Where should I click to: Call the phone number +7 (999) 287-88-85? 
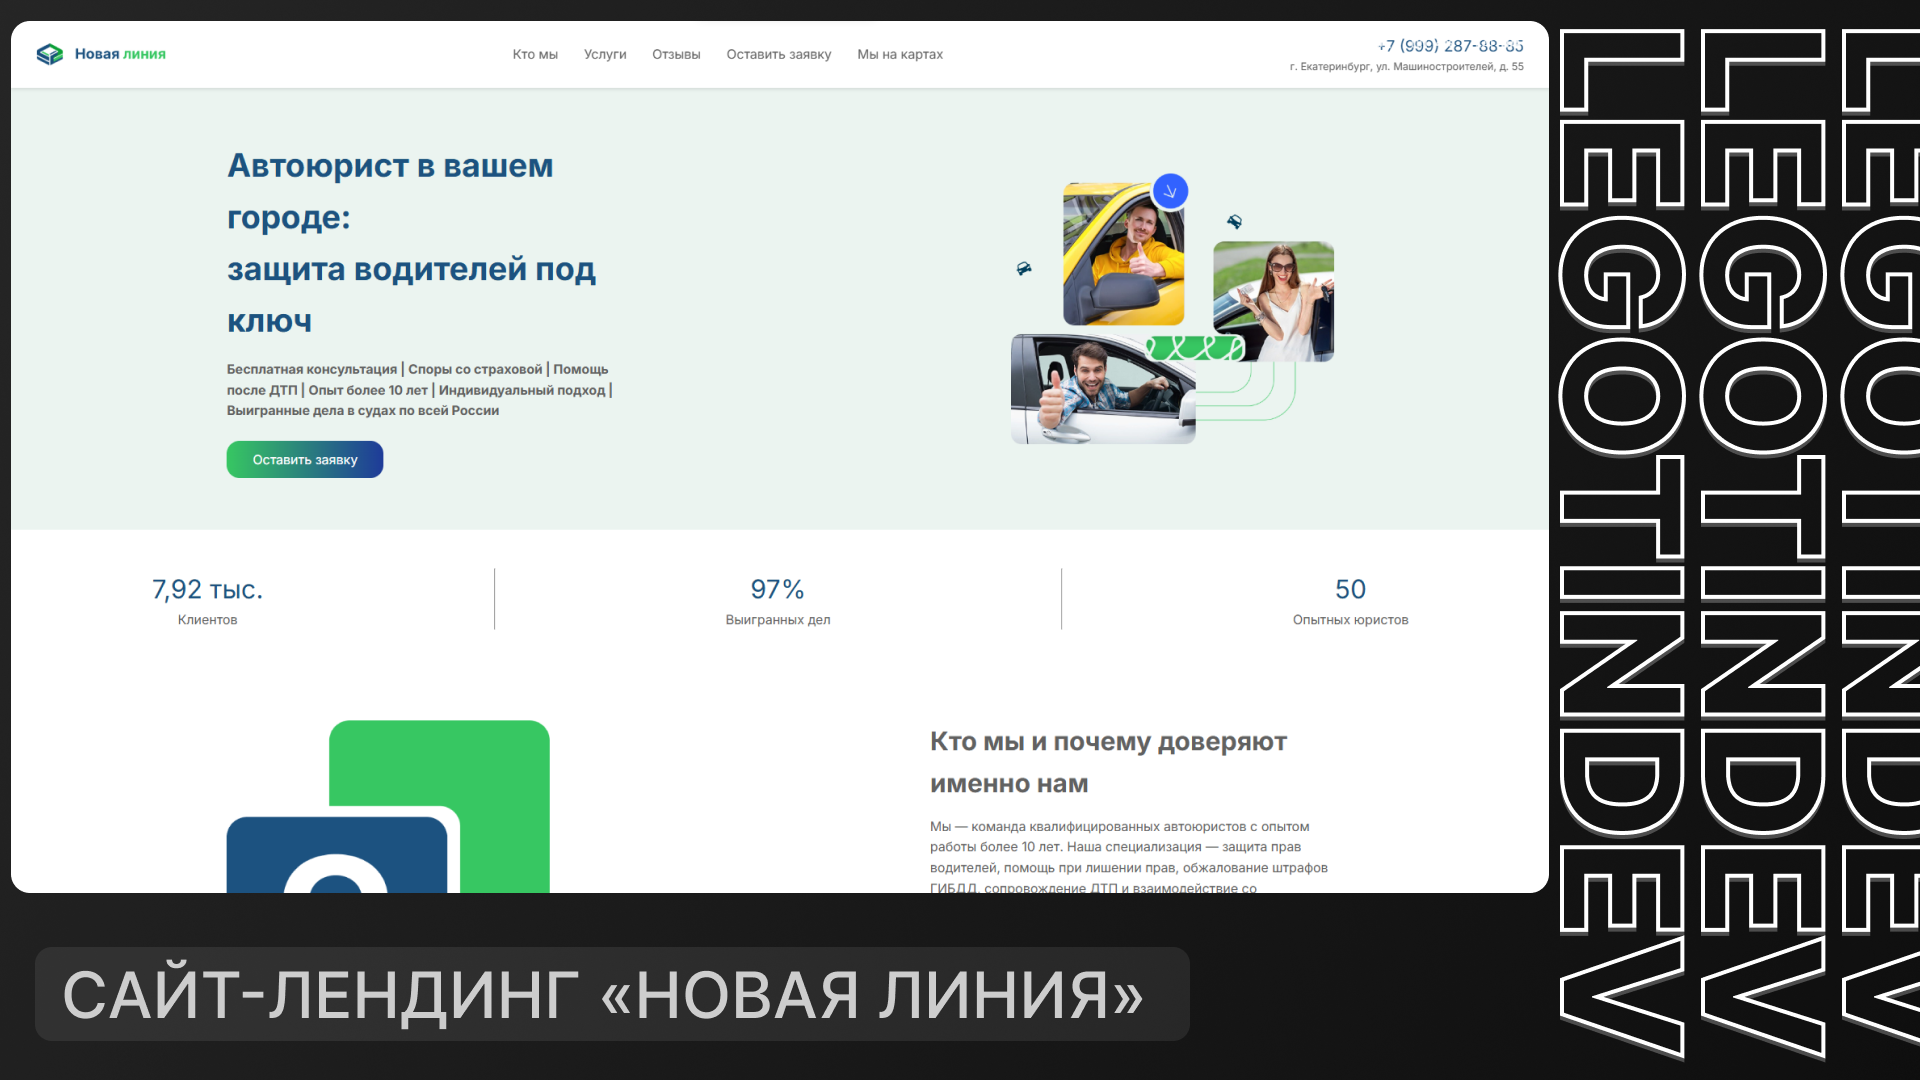point(1450,46)
